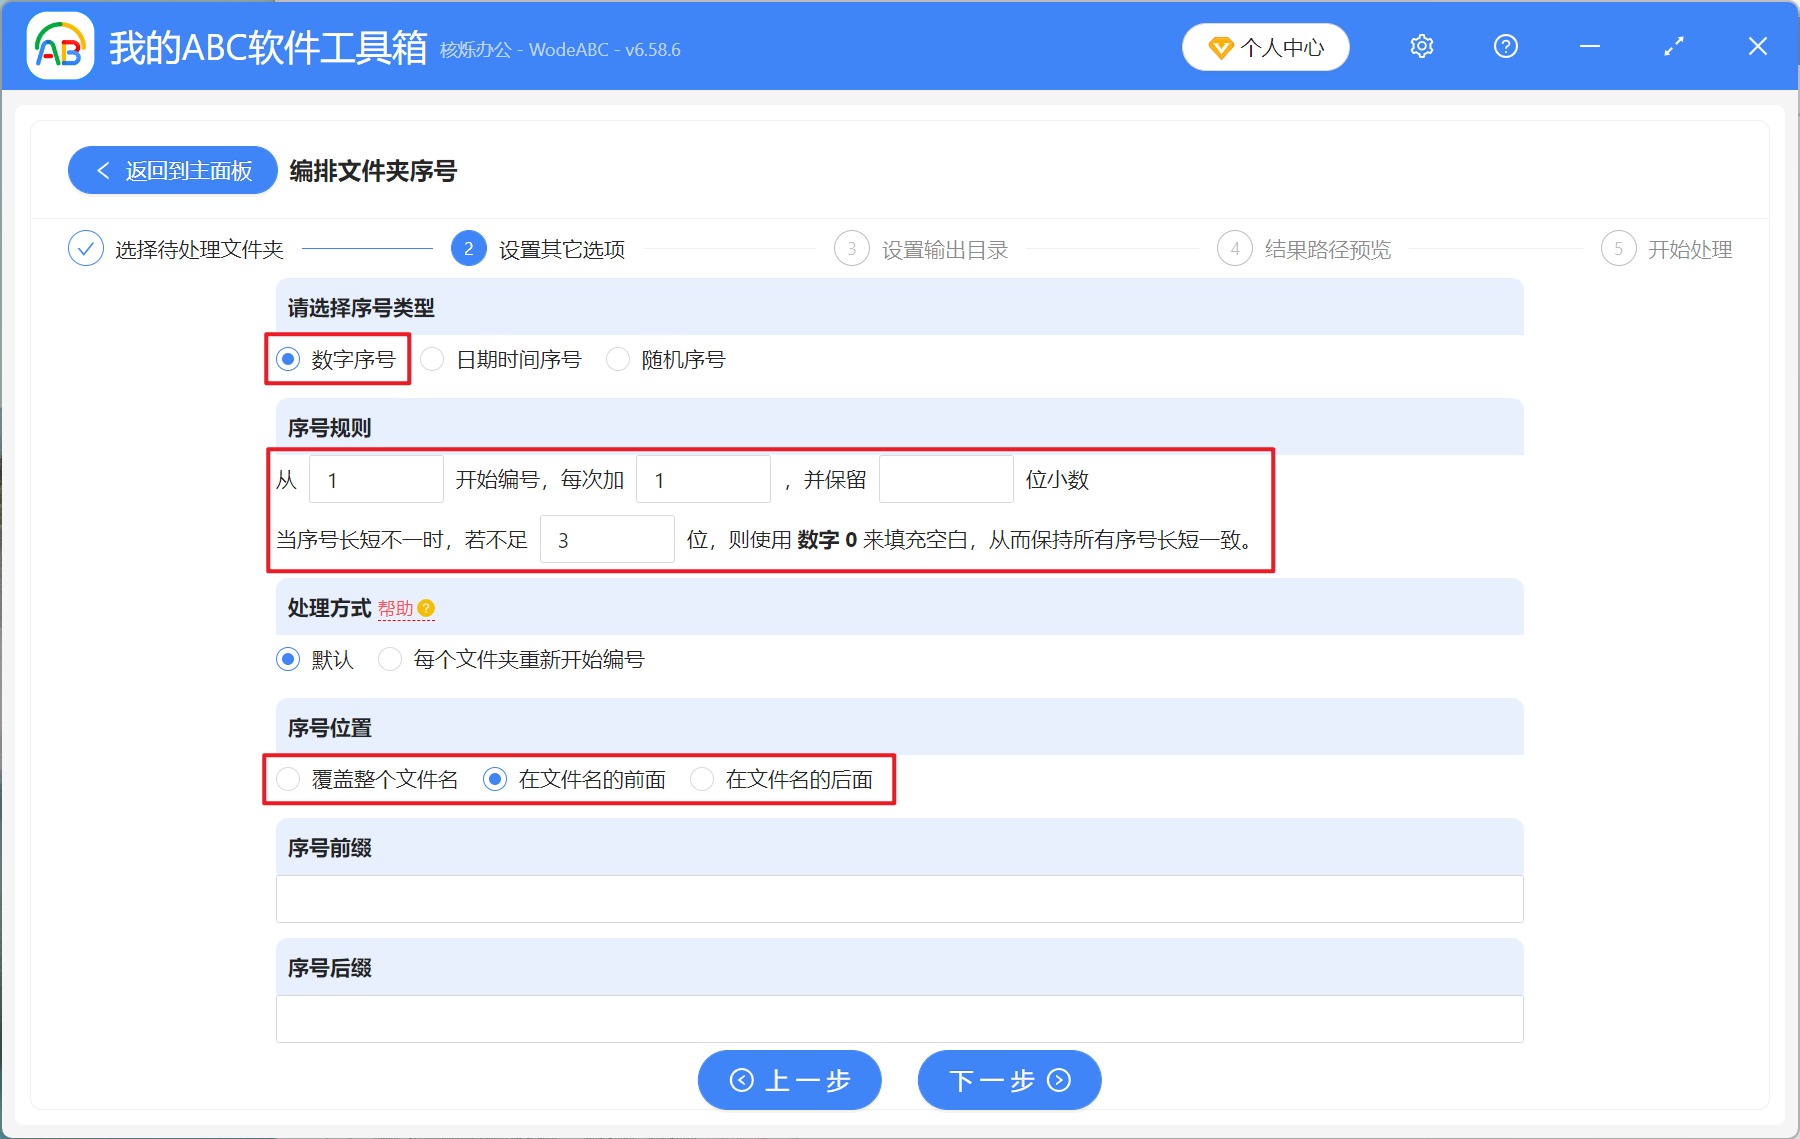
Task: Click the 序号前缀 input field
Action: point(898,899)
